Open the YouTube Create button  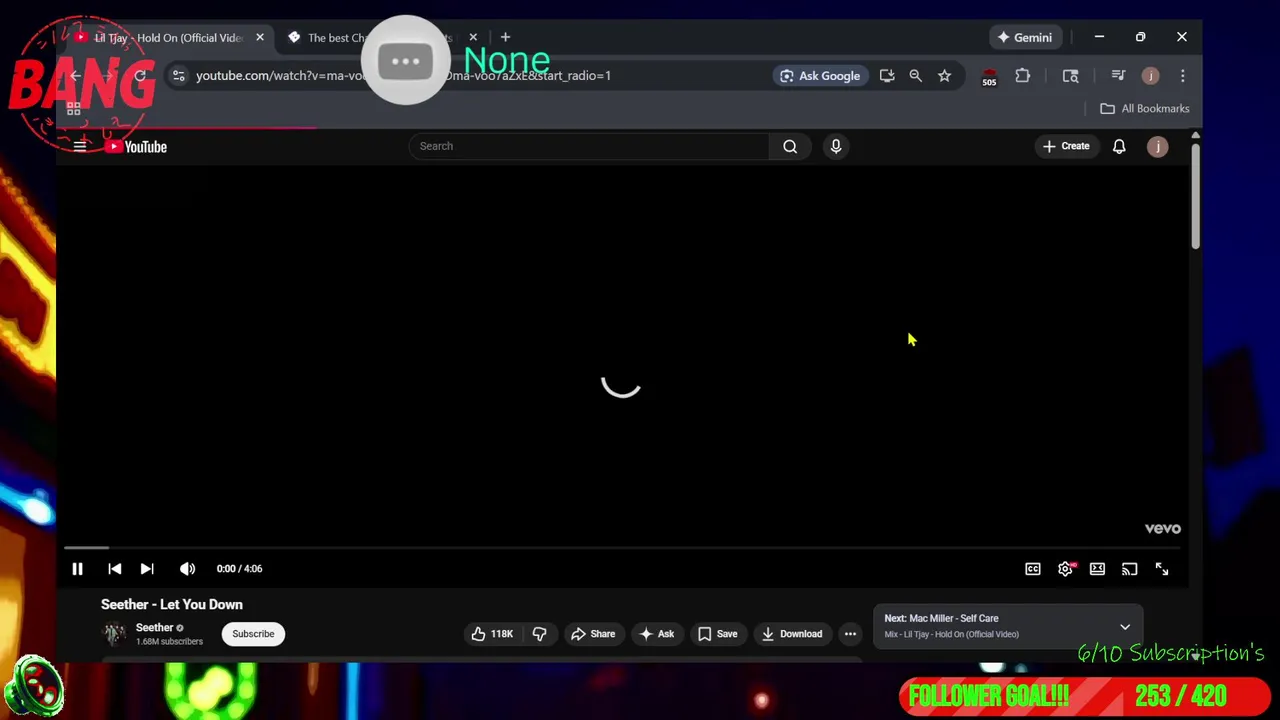pyautogui.click(x=1066, y=146)
